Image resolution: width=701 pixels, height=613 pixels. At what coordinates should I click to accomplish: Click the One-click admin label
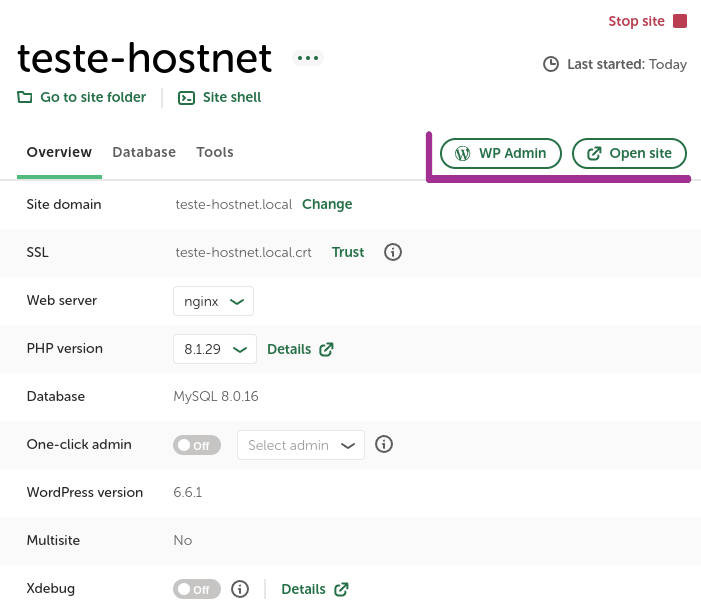(79, 444)
